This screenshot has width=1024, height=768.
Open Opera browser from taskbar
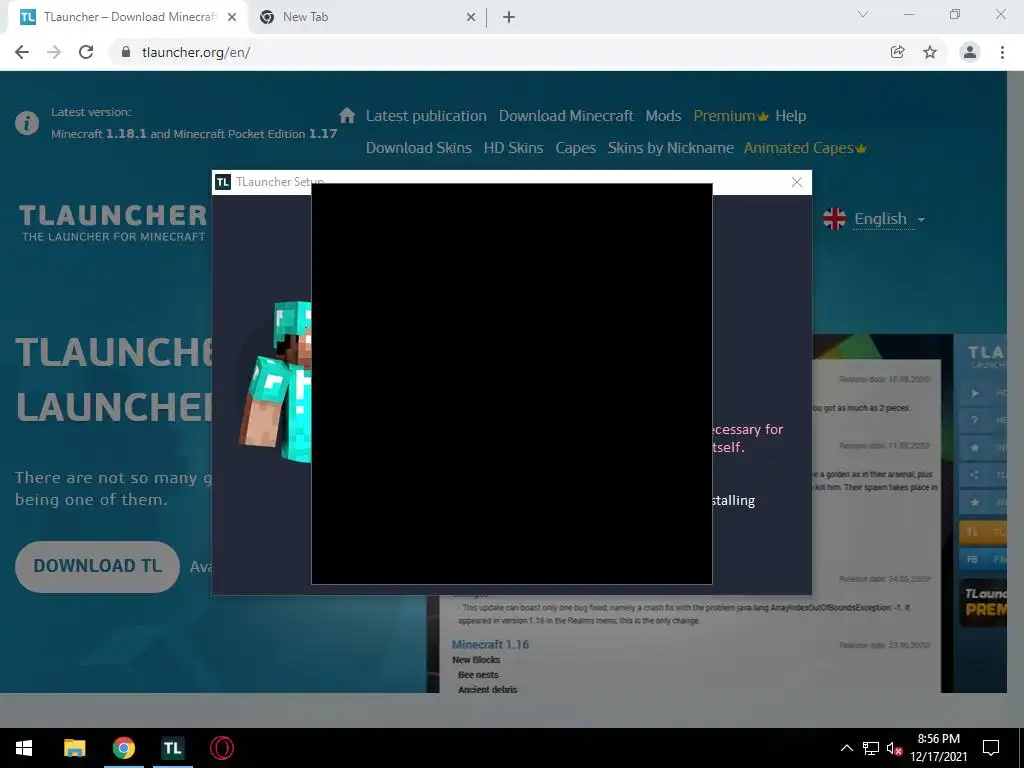221,748
